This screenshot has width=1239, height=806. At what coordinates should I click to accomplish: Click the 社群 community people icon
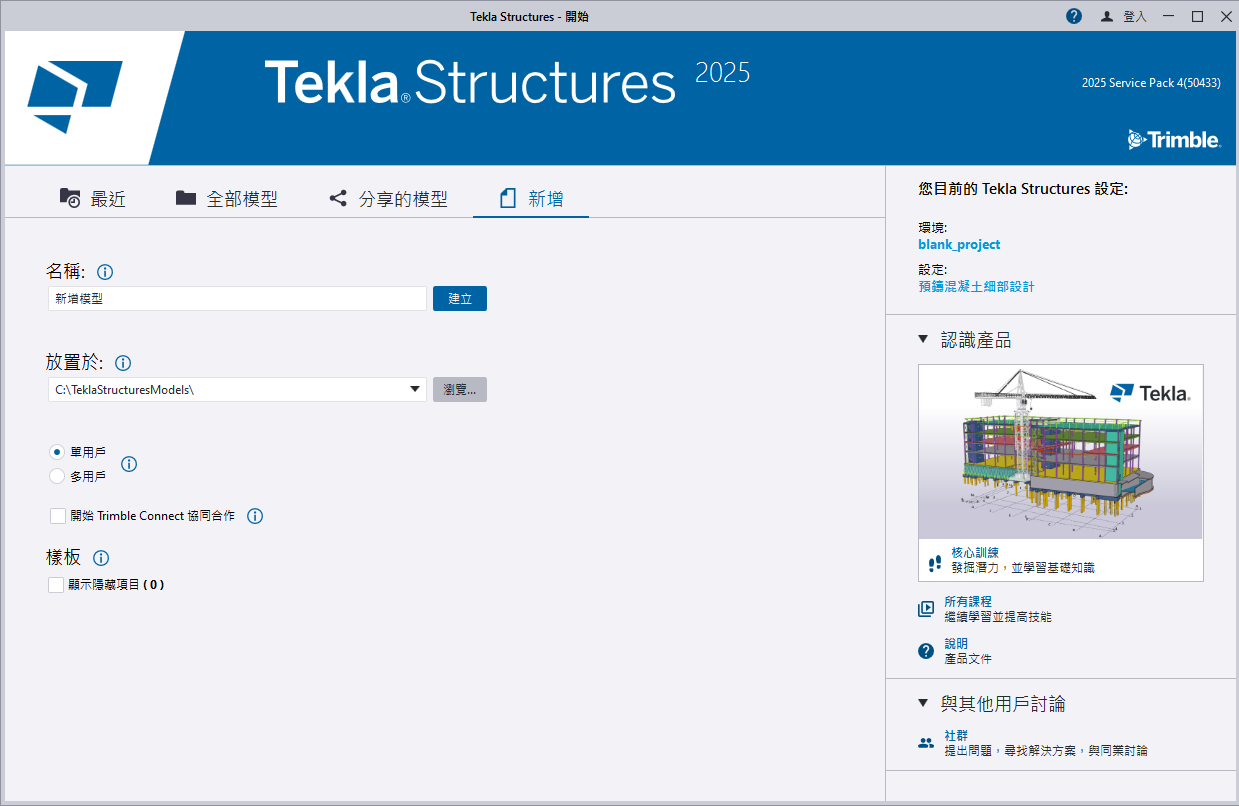(x=926, y=743)
